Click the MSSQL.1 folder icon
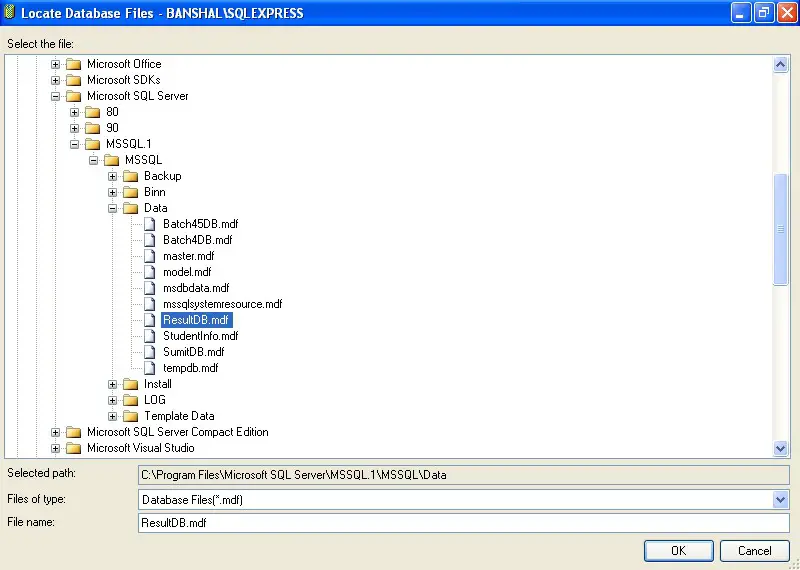The image size is (800, 570). (93, 144)
